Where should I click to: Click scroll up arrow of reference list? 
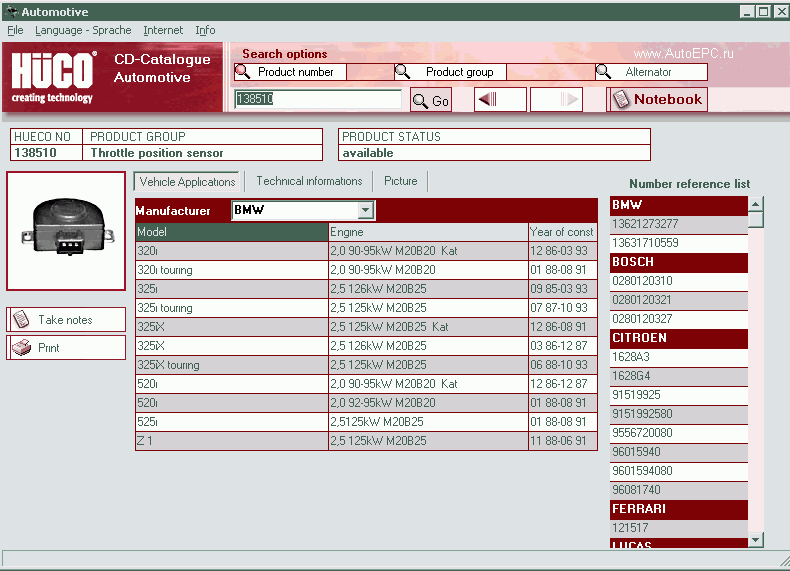pyautogui.click(x=756, y=204)
